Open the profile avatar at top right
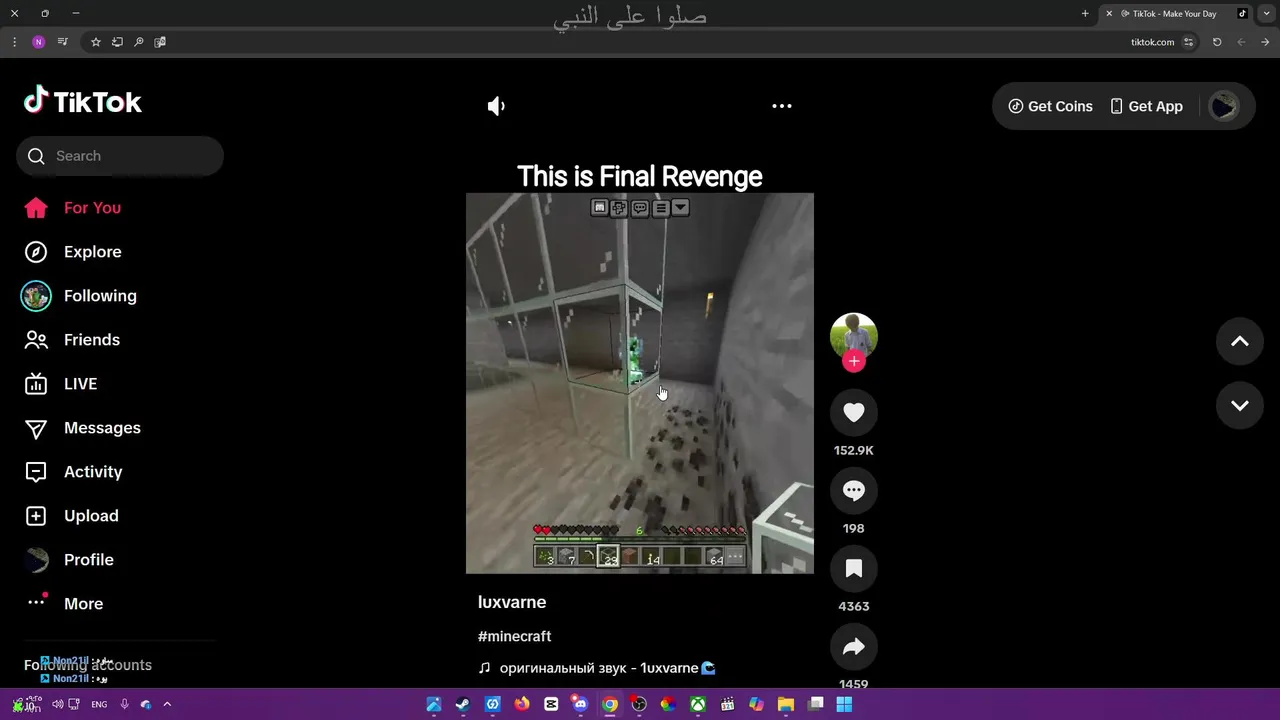Image resolution: width=1280 pixels, height=720 pixels. (x=1224, y=106)
